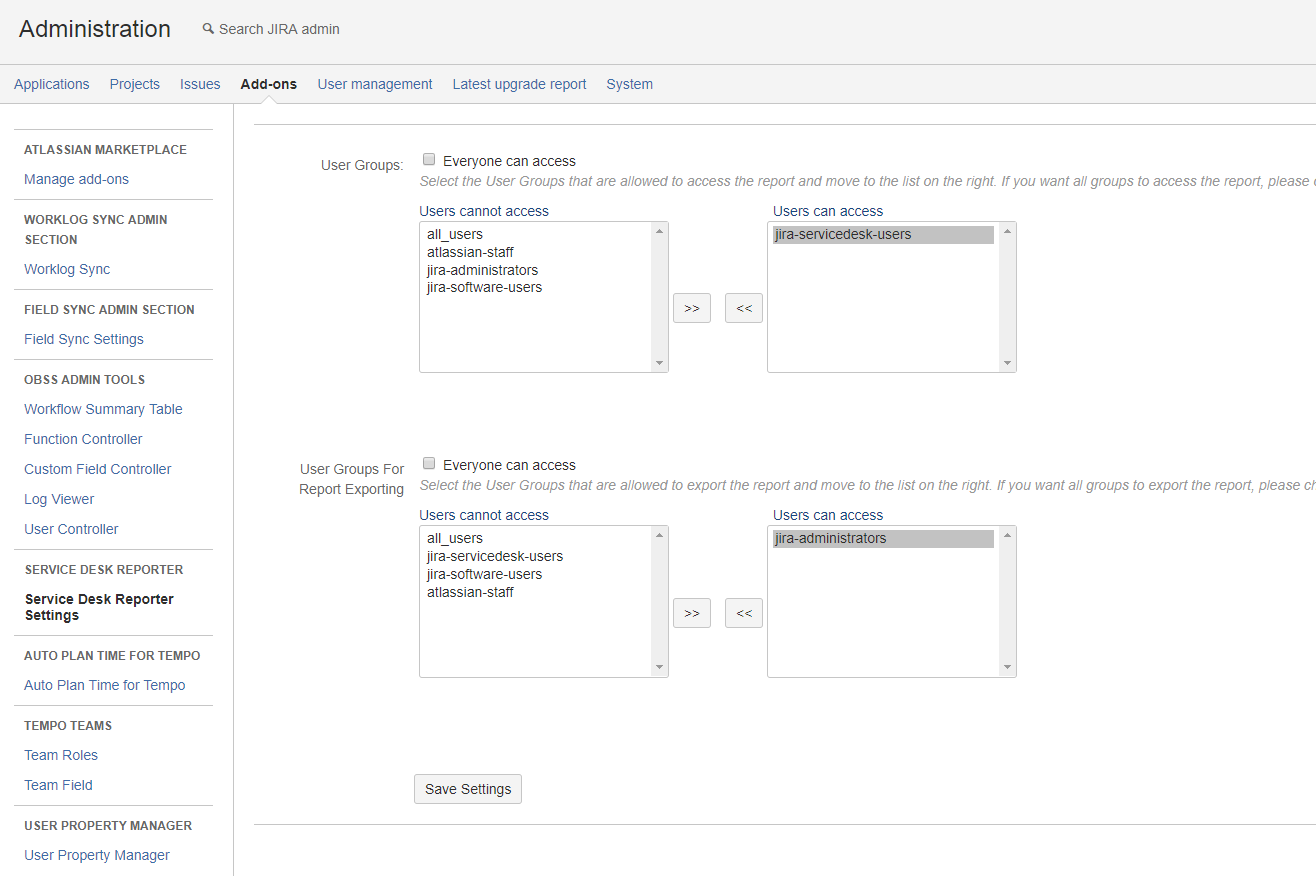This screenshot has width=1316, height=876.
Task: Click << button in Report Exporting section
Action: point(743,612)
